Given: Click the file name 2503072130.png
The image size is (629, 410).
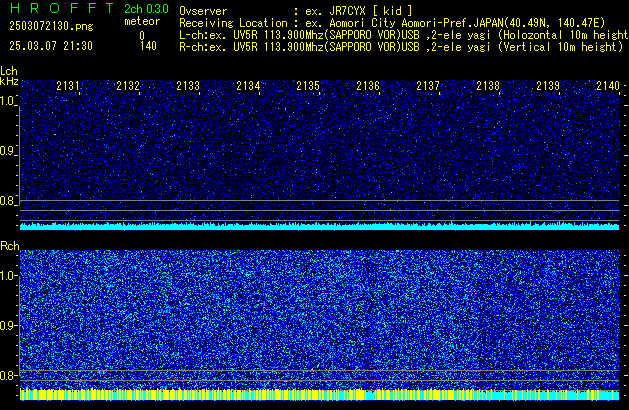Looking at the screenshot, I should point(51,26).
